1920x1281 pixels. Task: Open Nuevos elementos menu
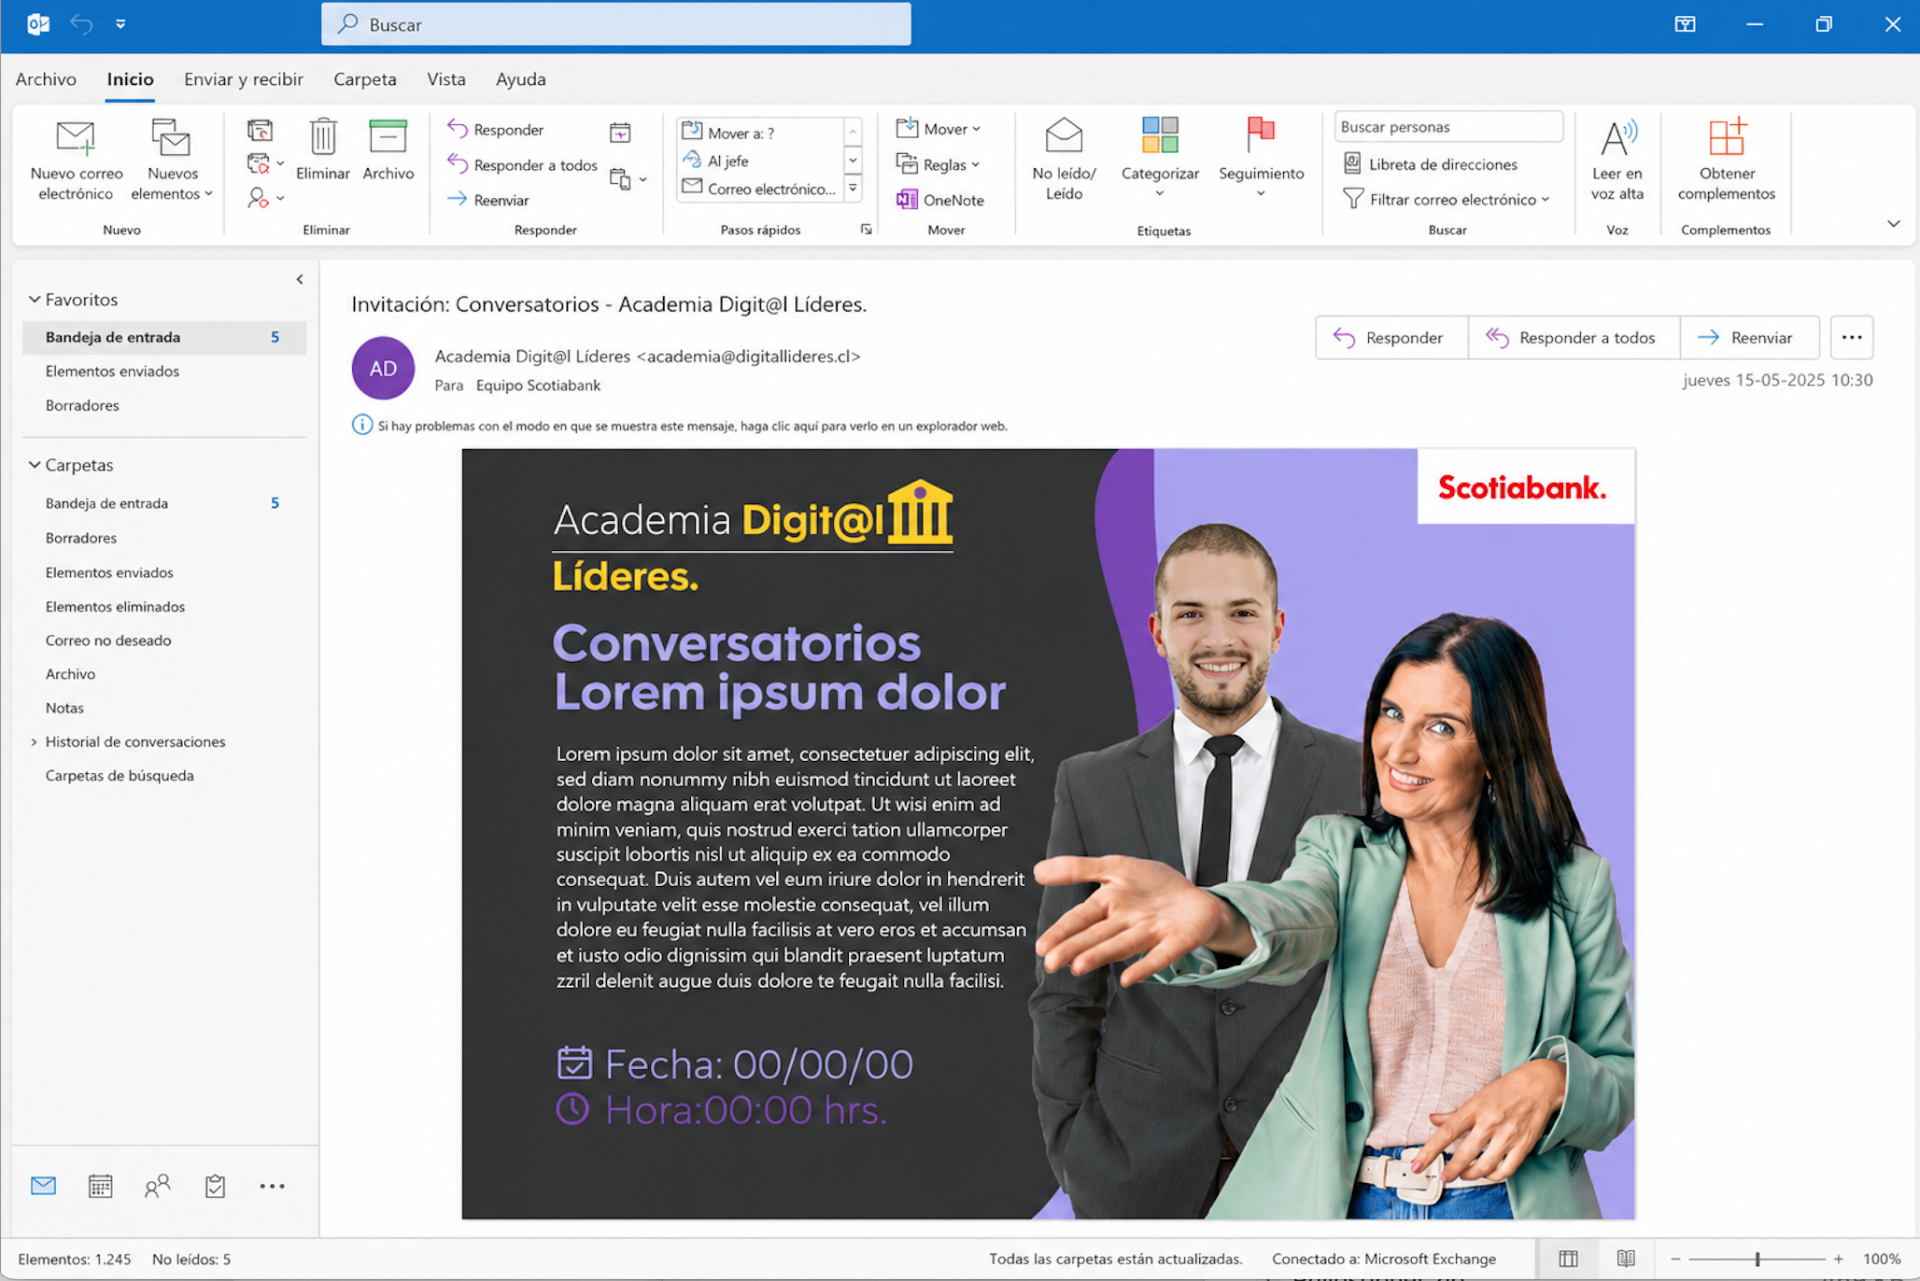coord(172,161)
